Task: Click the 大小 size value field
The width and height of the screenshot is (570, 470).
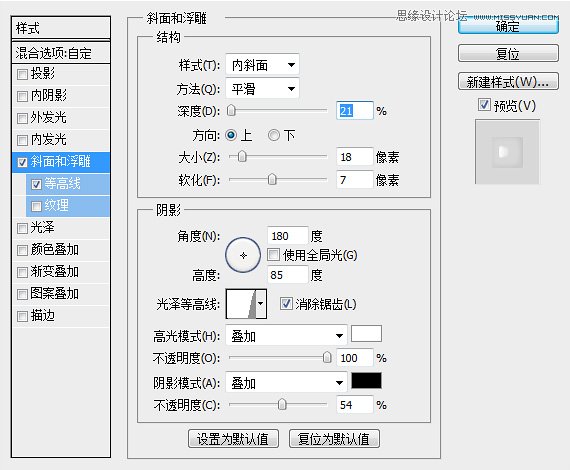Action: [x=355, y=157]
